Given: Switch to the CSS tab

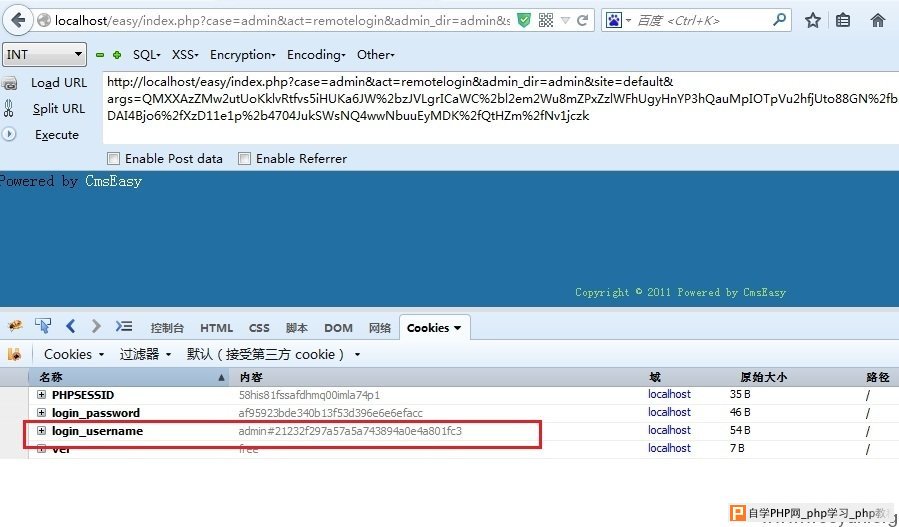Looking at the screenshot, I should pos(259,328).
